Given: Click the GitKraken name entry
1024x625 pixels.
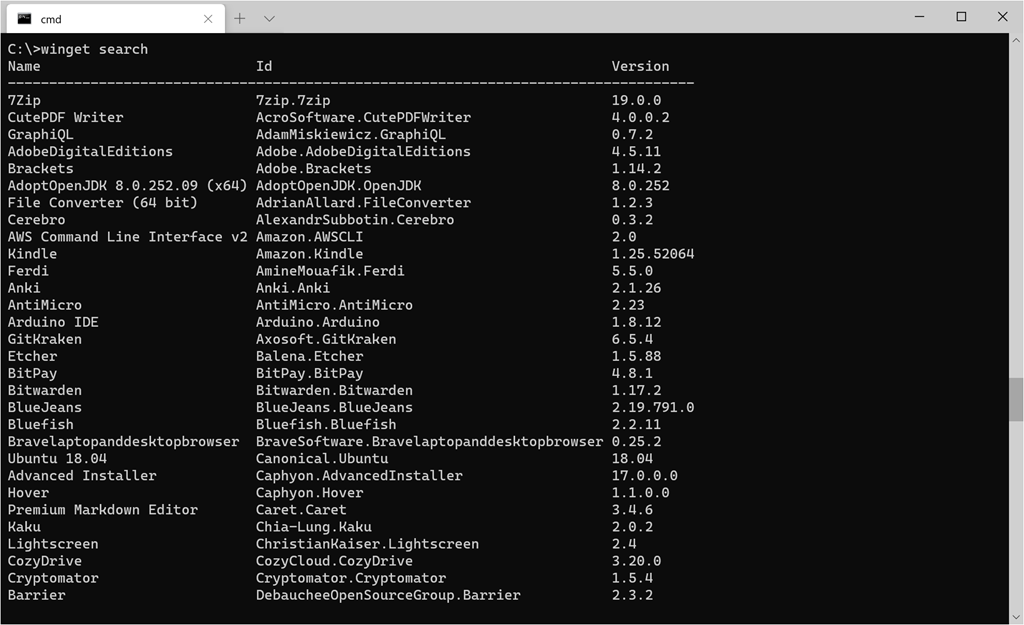Looking at the screenshot, I should (44, 340).
